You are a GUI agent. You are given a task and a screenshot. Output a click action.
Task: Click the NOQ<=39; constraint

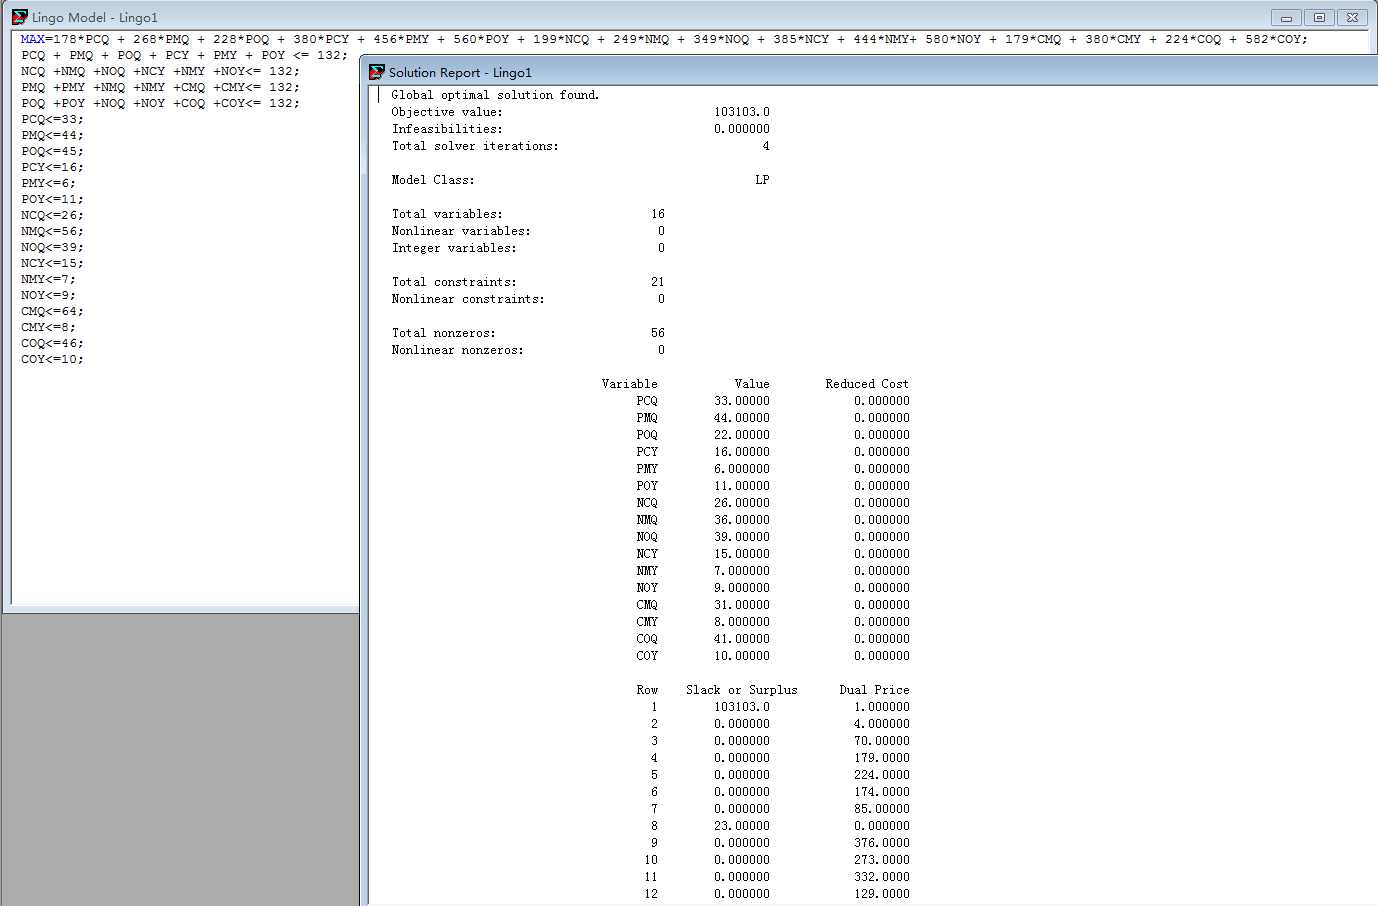(x=52, y=247)
